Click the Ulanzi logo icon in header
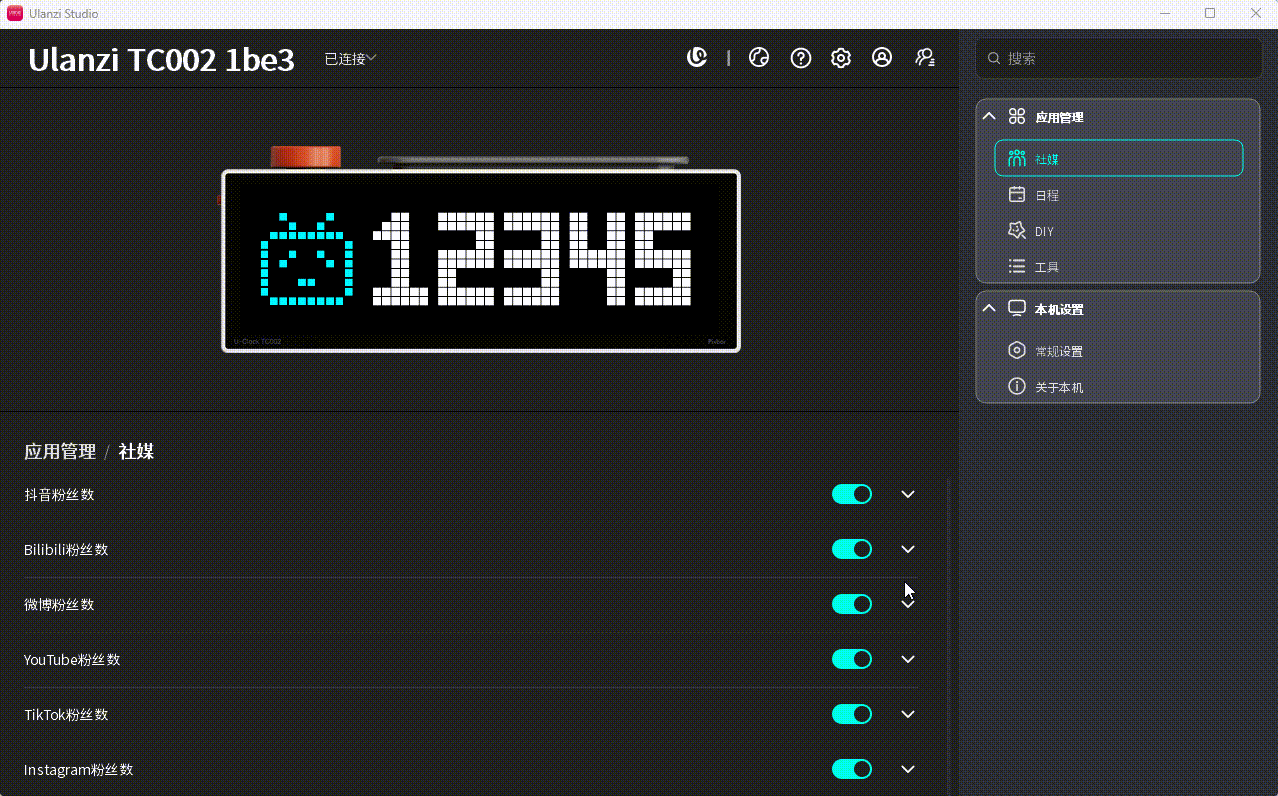This screenshot has height=796, width=1278. click(697, 58)
